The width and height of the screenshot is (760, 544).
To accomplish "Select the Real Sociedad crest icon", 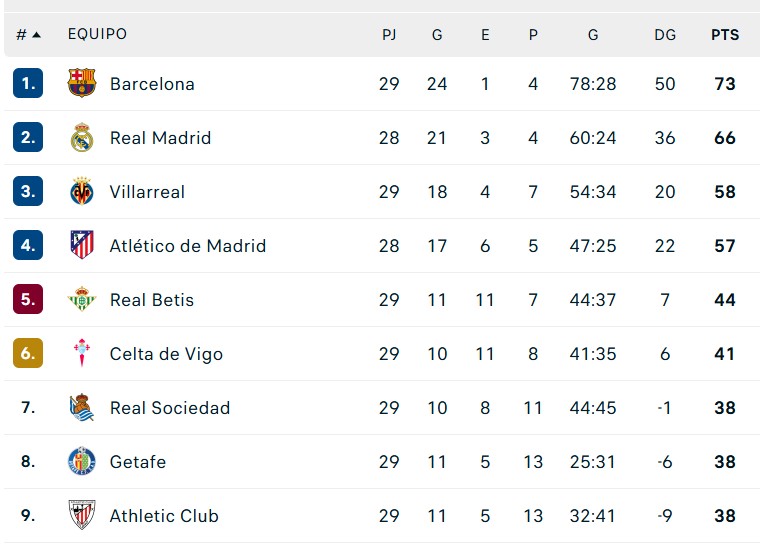I will point(82,408).
